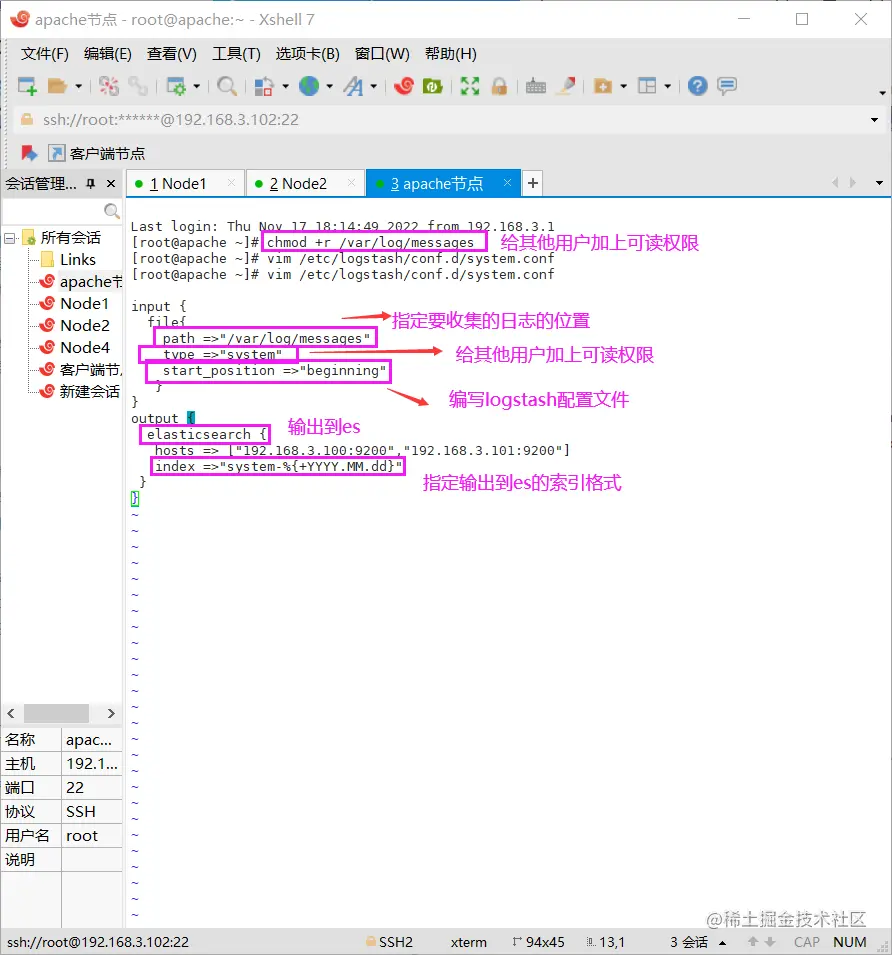Click the folder with plus toolbar icon

click(x=603, y=86)
